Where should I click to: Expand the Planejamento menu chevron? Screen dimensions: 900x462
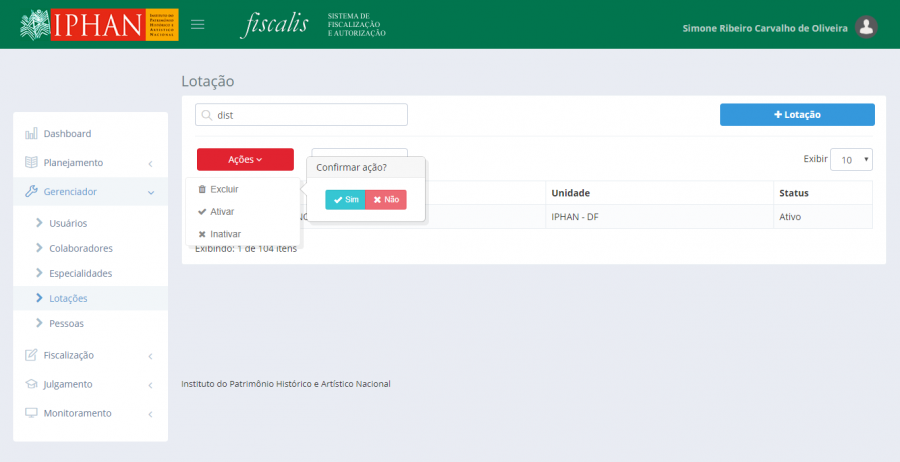tap(149, 163)
